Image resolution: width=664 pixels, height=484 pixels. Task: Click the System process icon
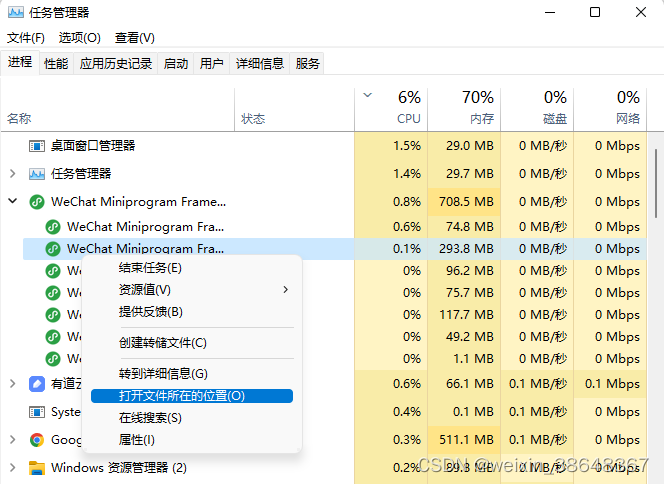[37, 412]
